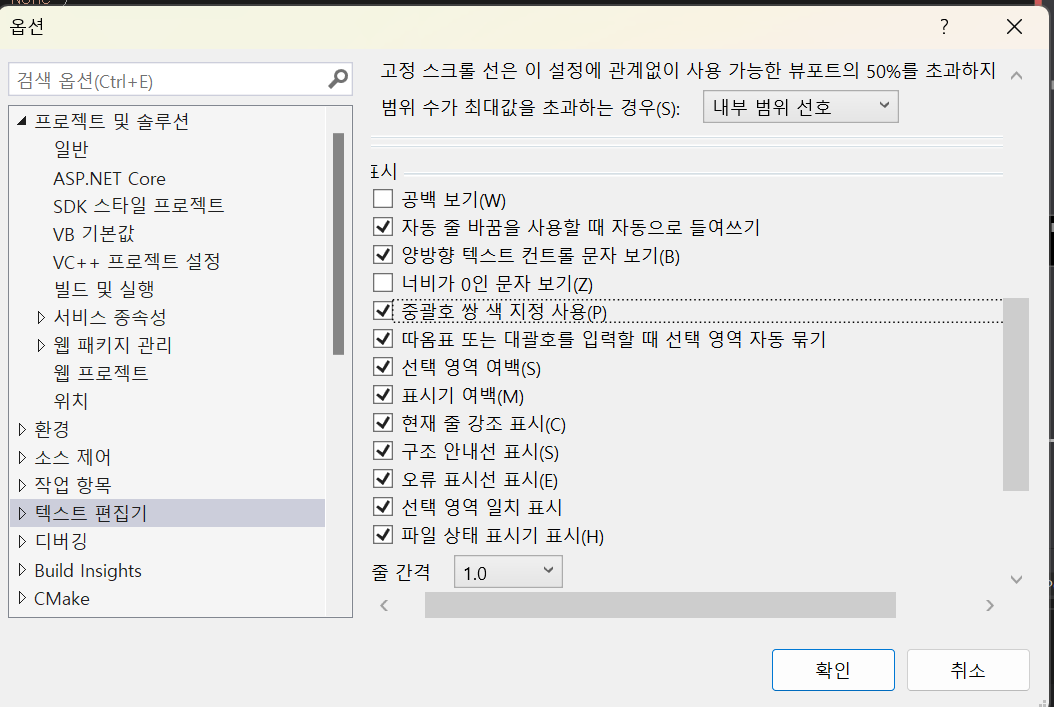1054x707 pixels.
Task: Uncheck 양방향 텍스트 컨트롤 문자 보기(B)
Action: (382, 254)
